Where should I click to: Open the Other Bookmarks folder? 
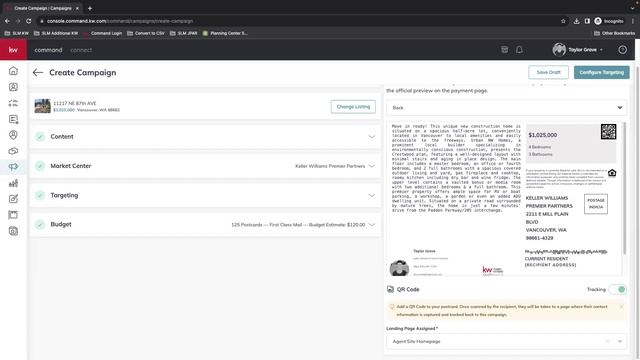coord(614,33)
